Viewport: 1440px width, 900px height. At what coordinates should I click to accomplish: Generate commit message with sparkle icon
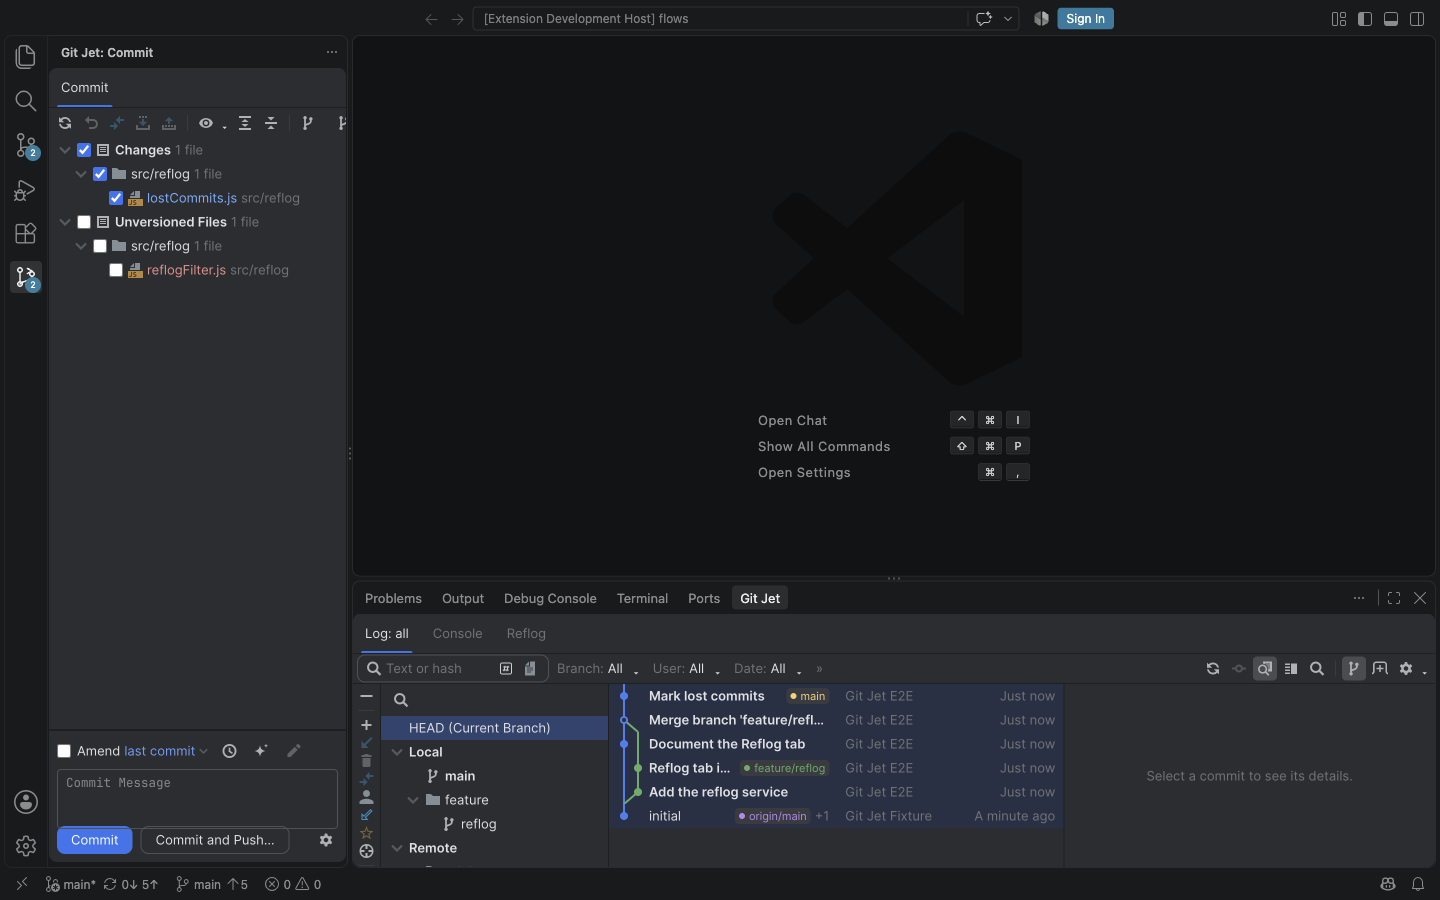(261, 751)
